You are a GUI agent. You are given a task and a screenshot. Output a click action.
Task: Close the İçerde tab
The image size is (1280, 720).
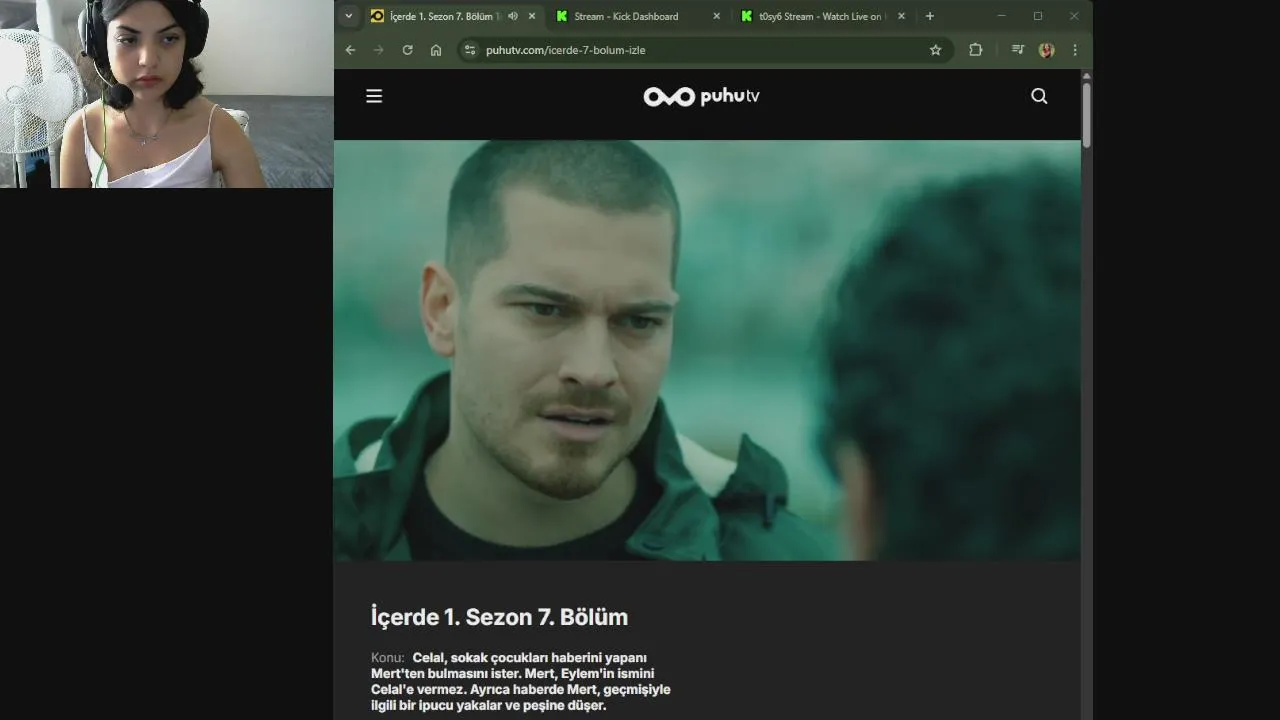(532, 16)
